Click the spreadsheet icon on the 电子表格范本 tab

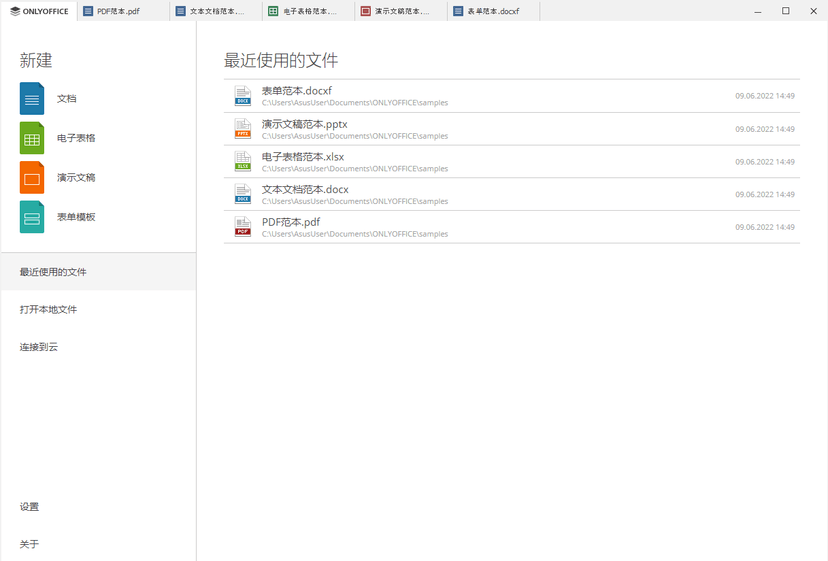(273, 11)
